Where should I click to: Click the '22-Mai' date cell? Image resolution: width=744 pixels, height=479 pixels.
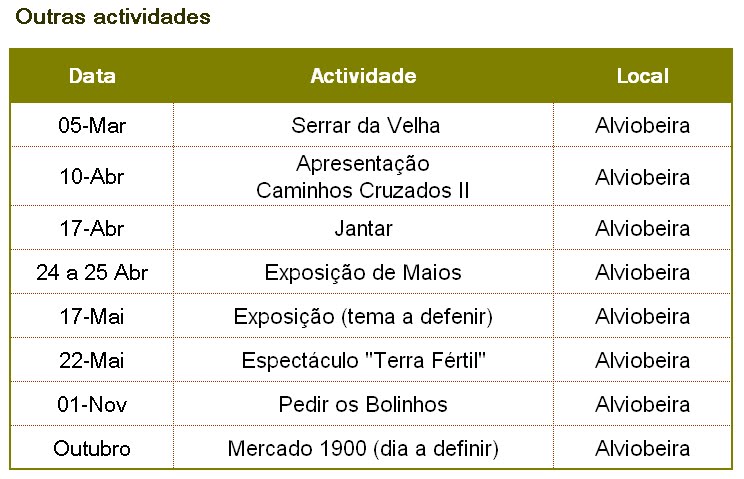[x=92, y=360]
